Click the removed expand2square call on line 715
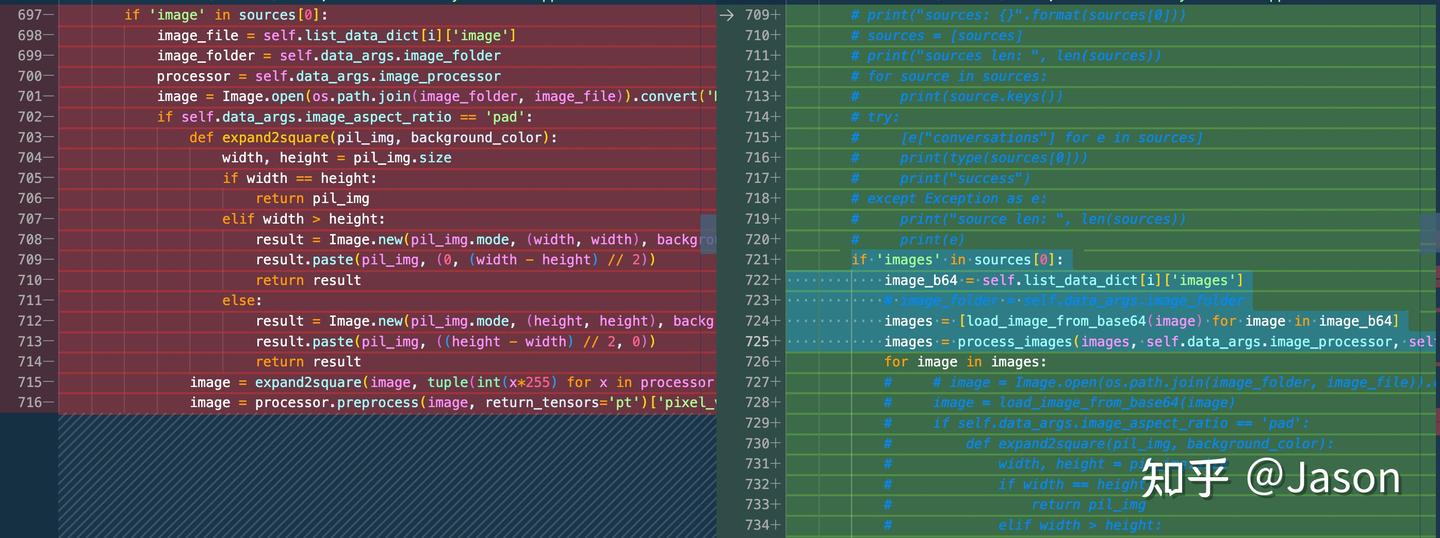Screen dimensions: 1440x538 coord(453,382)
